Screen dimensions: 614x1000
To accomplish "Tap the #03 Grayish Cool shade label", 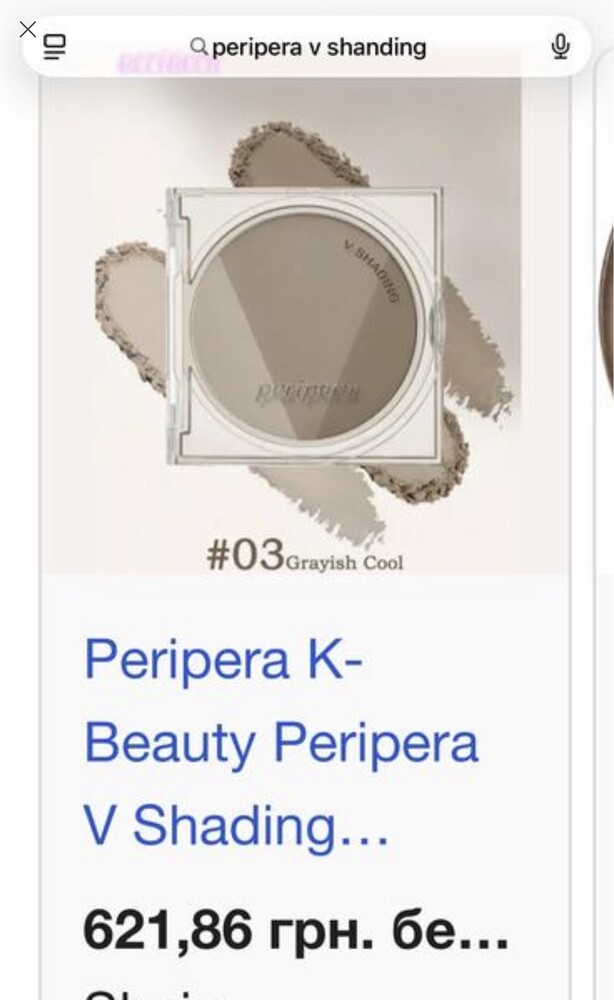I will click(x=305, y=555).
